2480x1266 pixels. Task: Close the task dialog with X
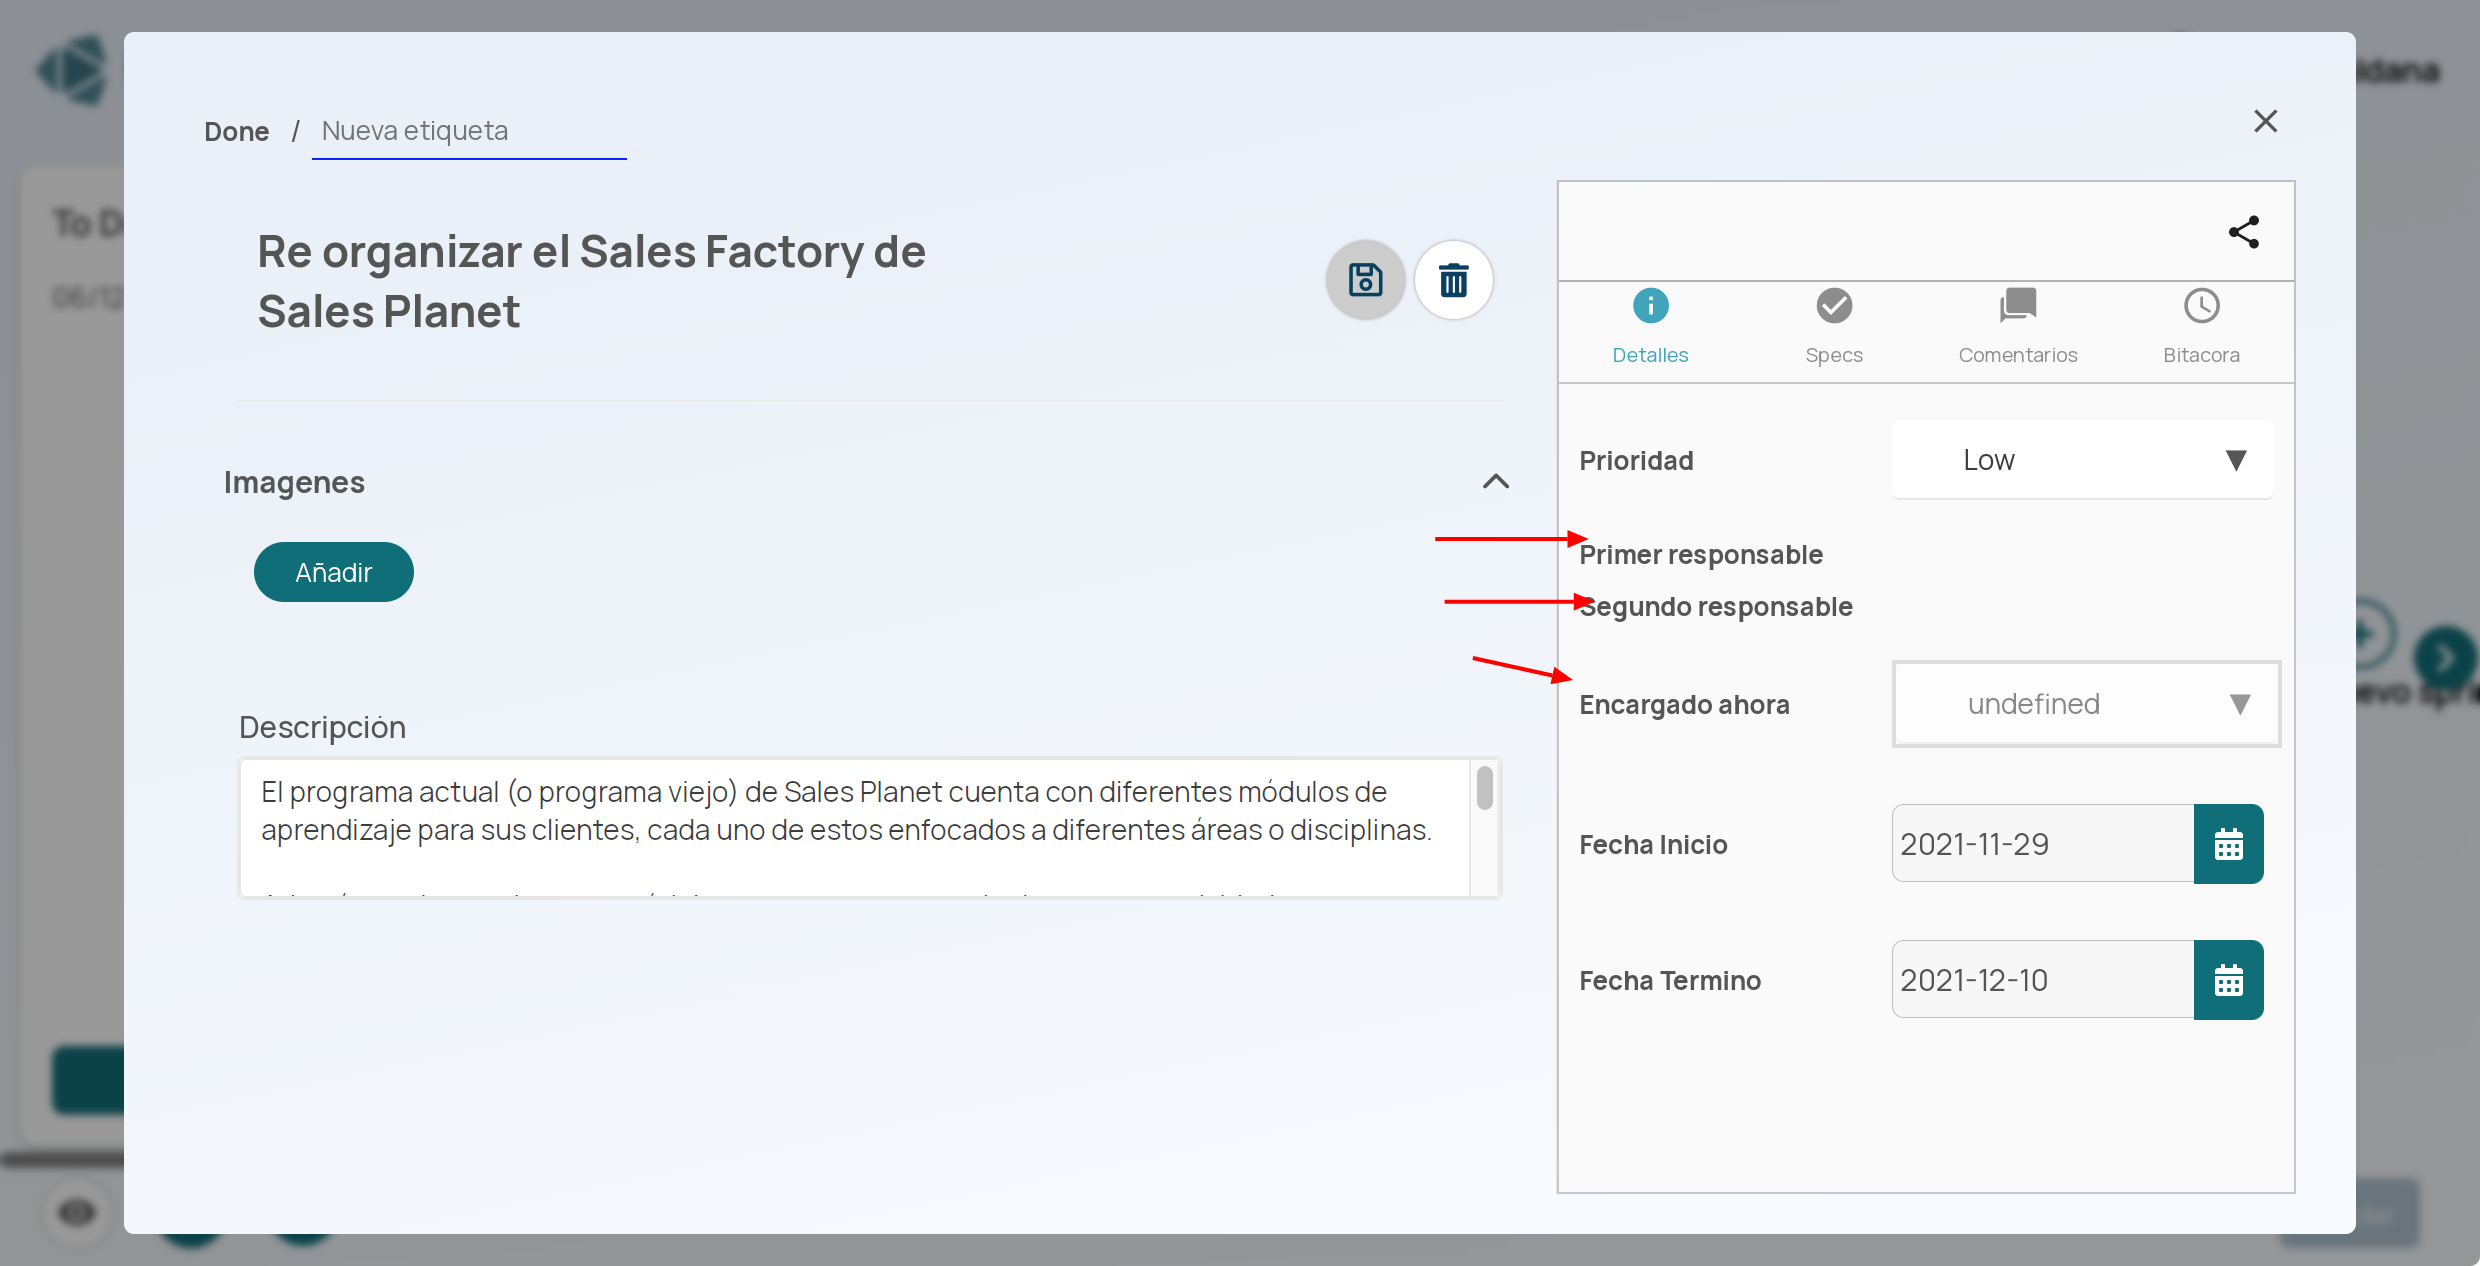[x=2265, y=121]
